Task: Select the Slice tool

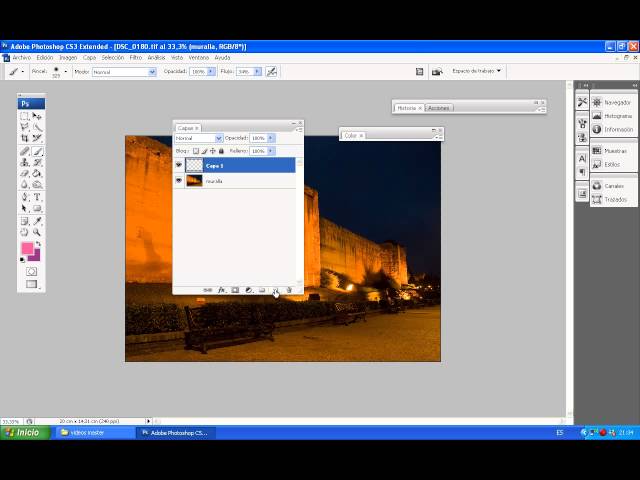Action: (x=37, y=138)
